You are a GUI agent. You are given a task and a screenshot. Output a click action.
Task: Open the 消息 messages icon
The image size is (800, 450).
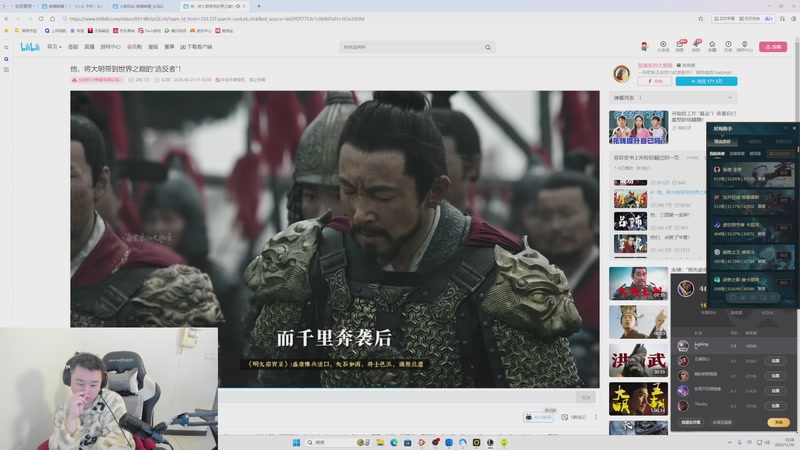pyautogui.click(x=680, y=46)
